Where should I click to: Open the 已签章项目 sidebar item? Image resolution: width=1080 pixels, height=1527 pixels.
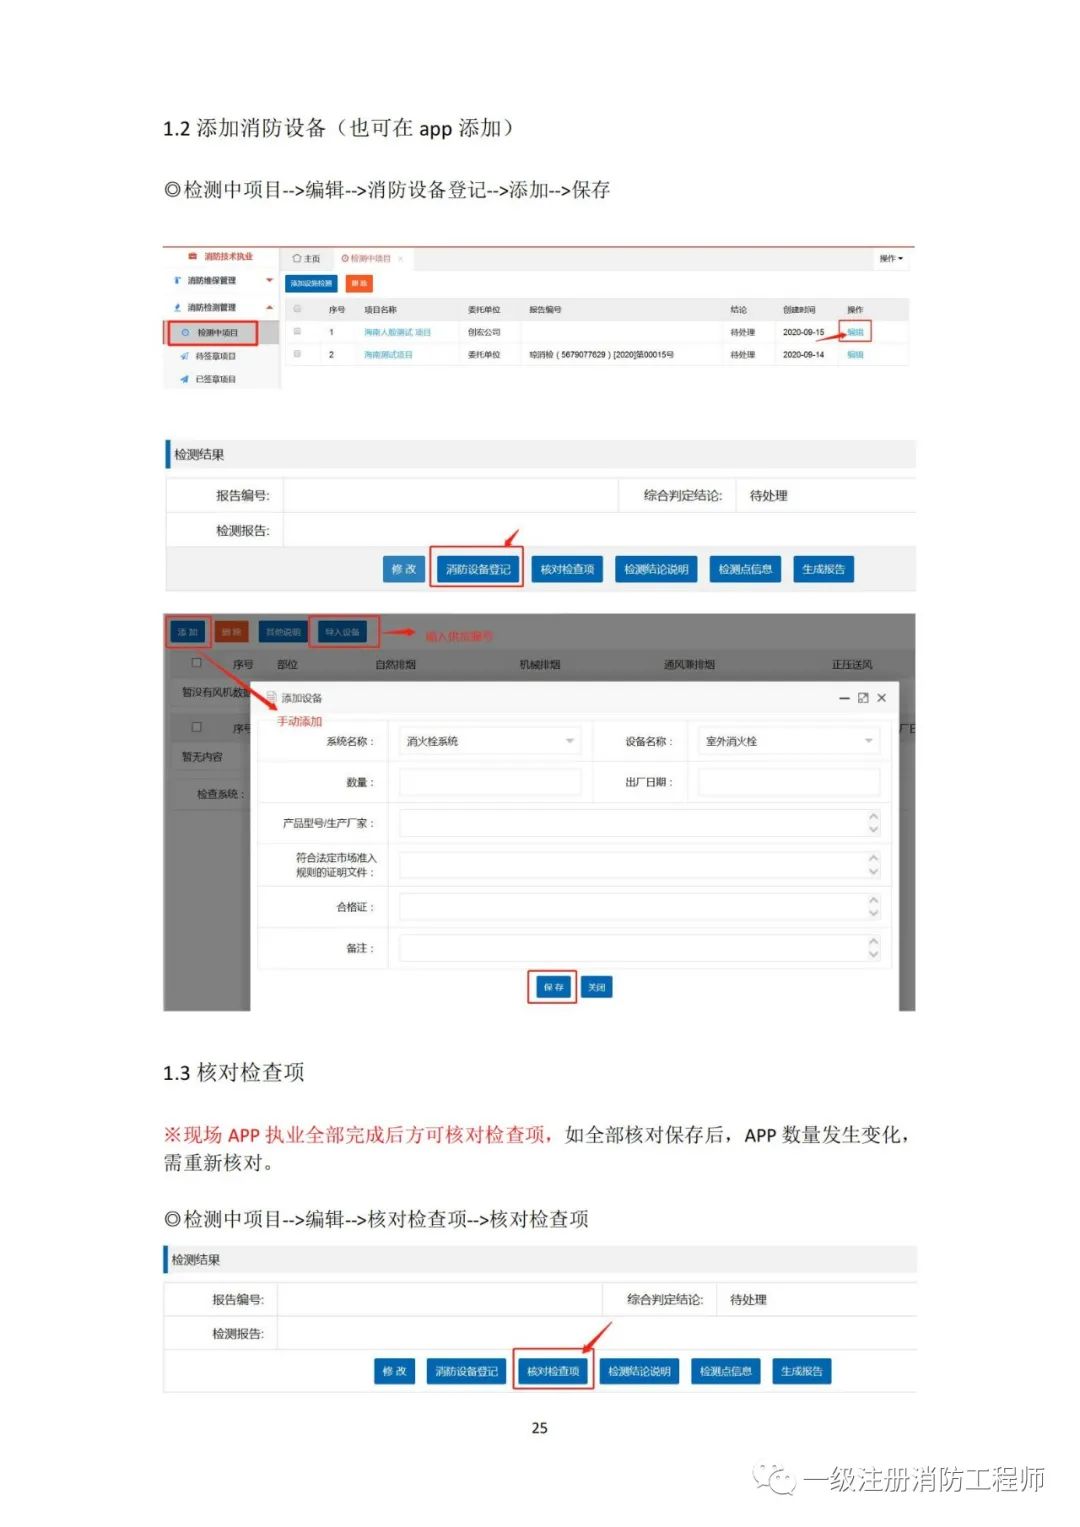[x=215, y=379]
